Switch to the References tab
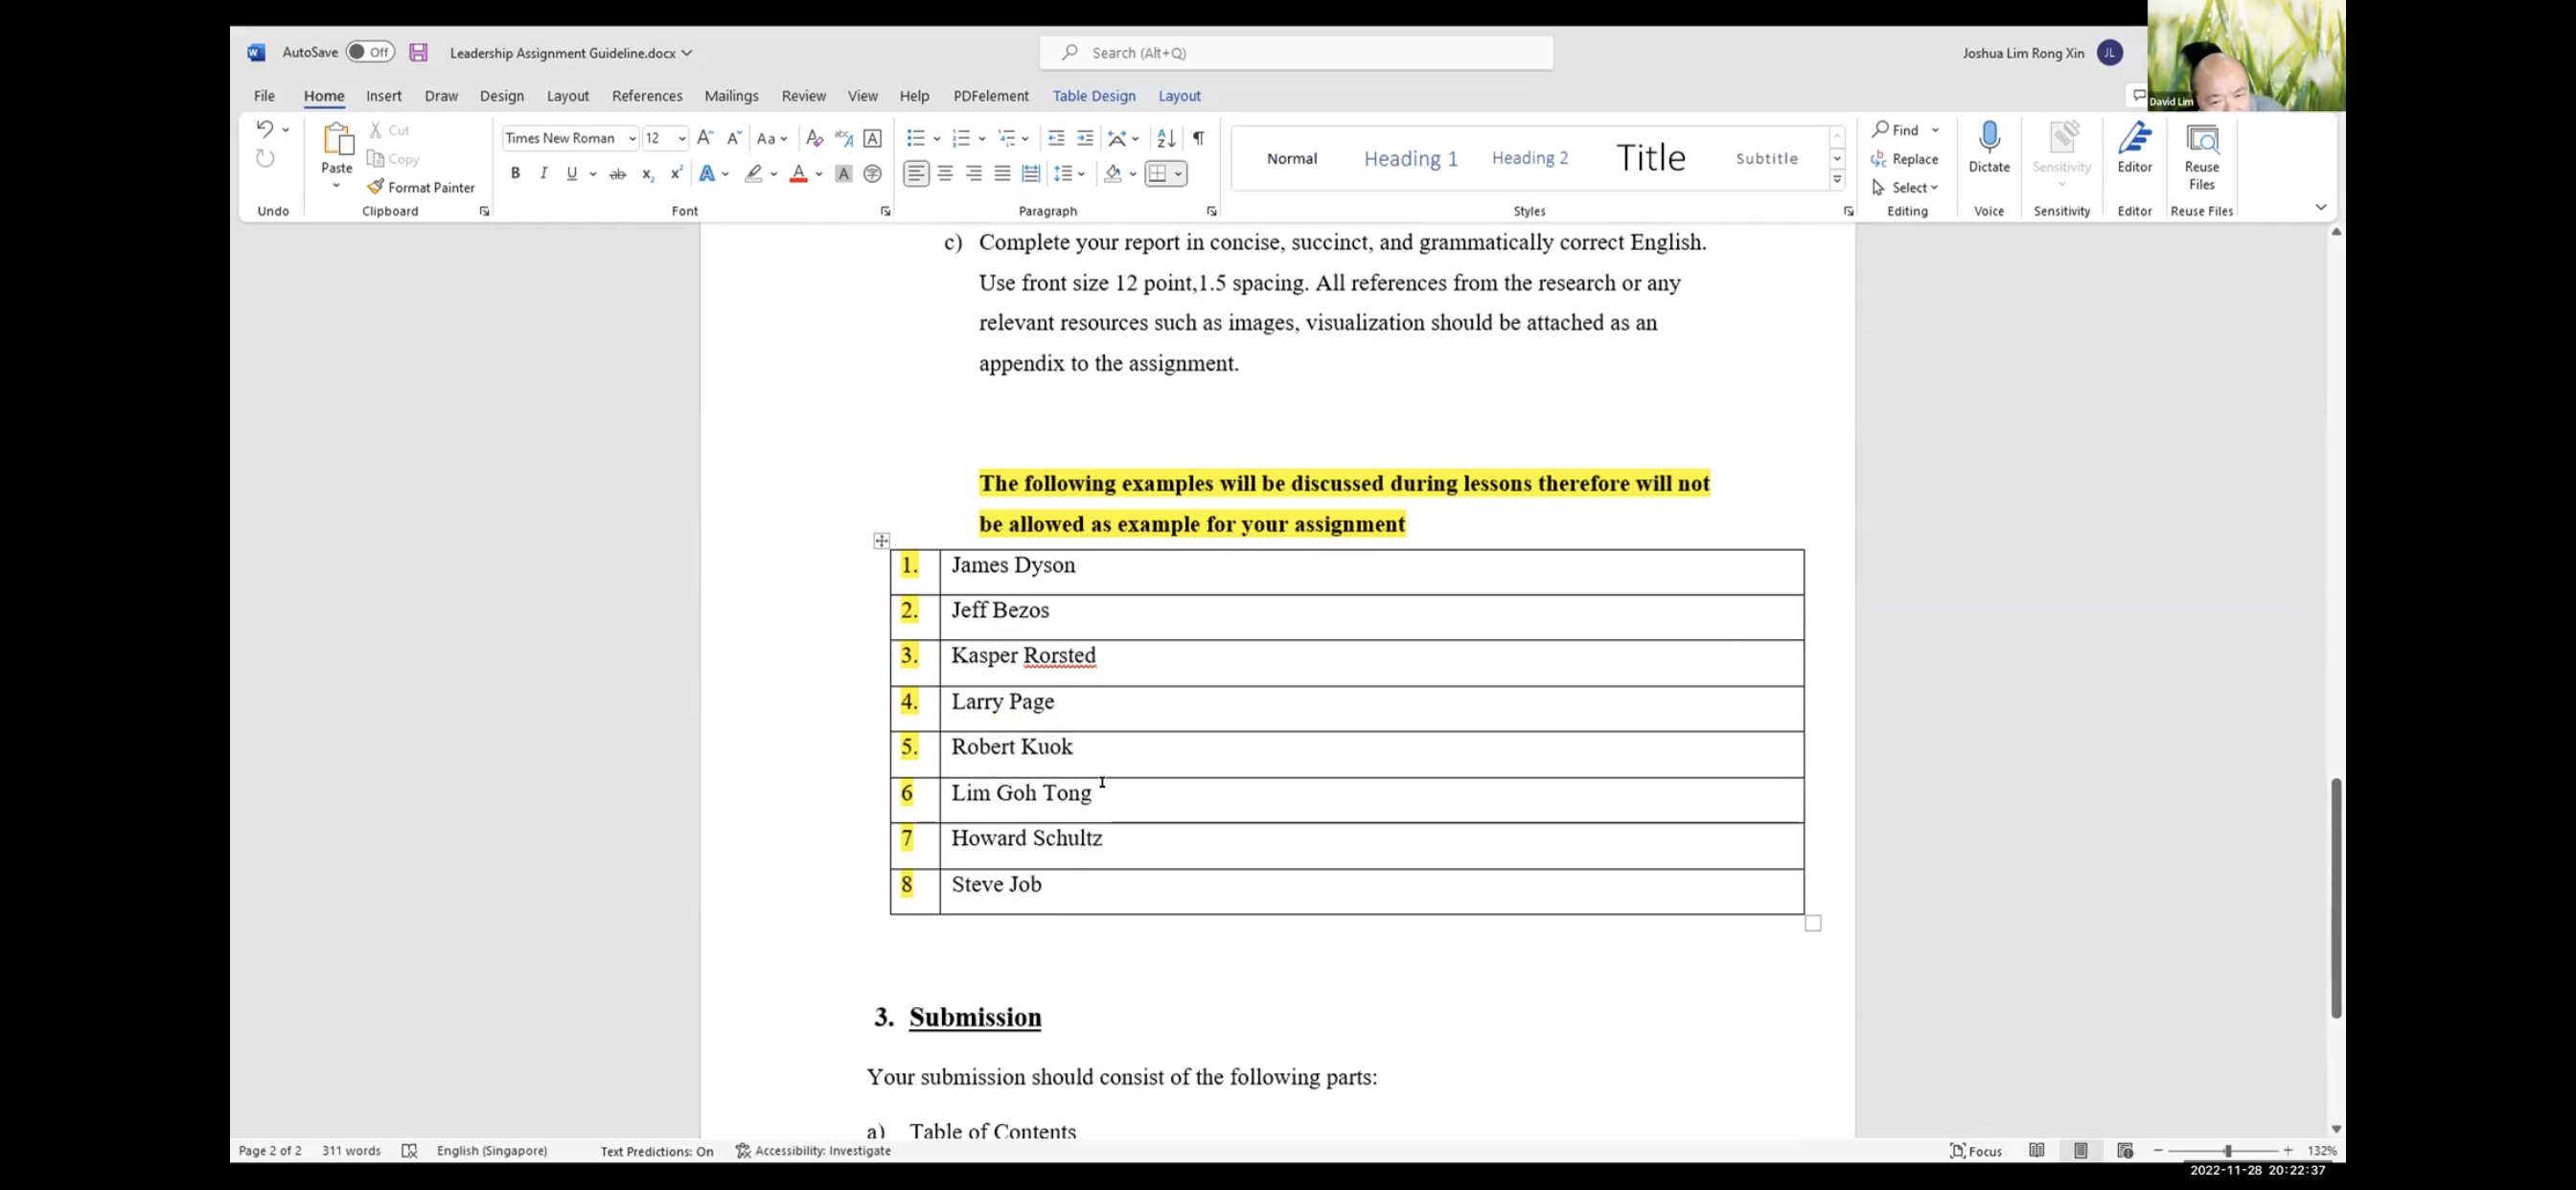The image size is (2576, 1190). click(x=647, y=96)
